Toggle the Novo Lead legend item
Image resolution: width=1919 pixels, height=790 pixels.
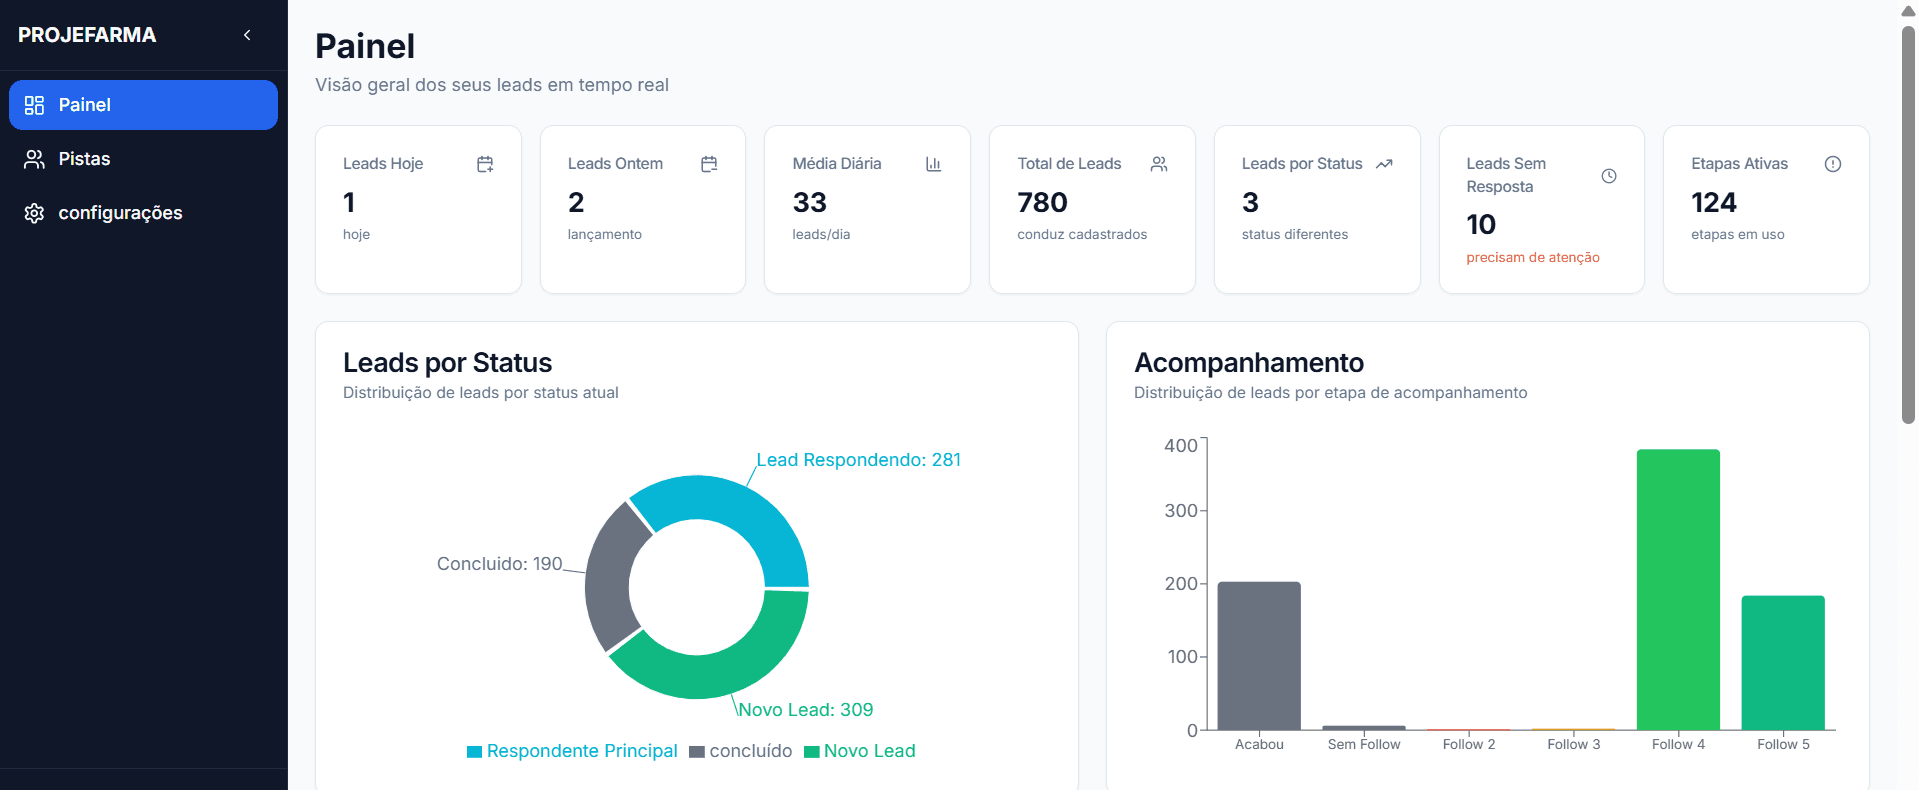tap(860, 751)
